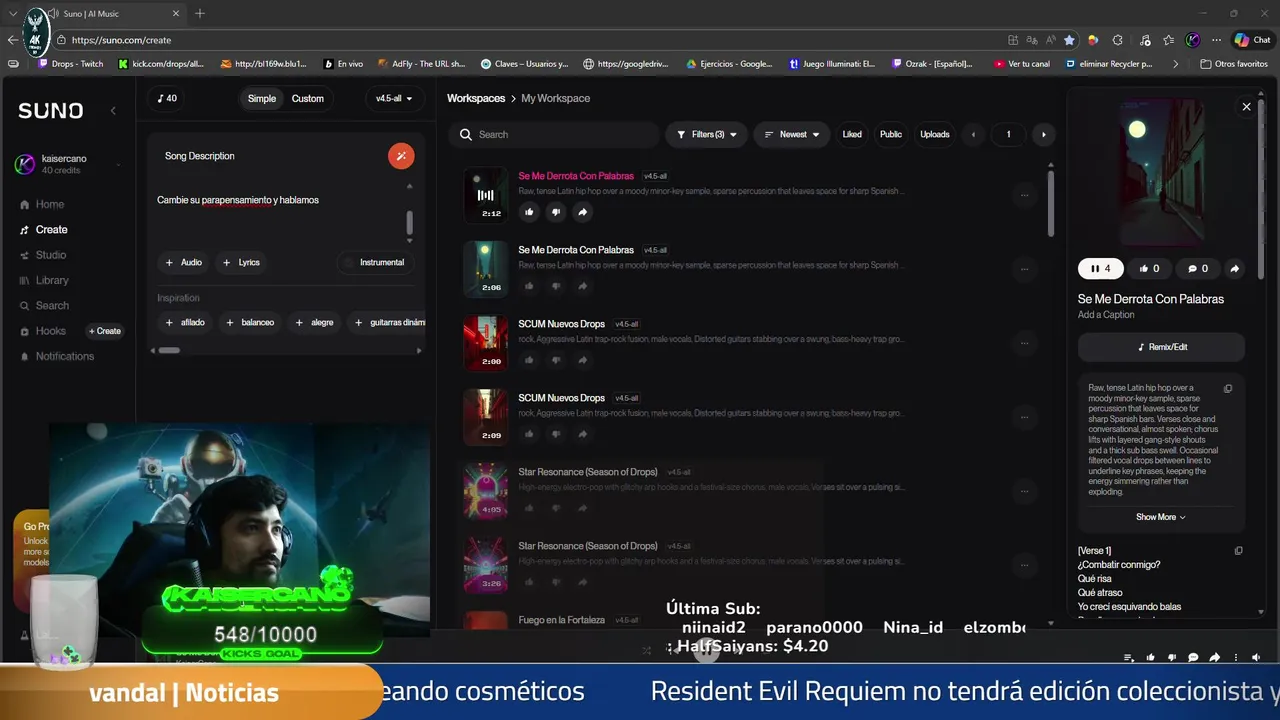Click the workspace Search field

click(x=554, y=134)
